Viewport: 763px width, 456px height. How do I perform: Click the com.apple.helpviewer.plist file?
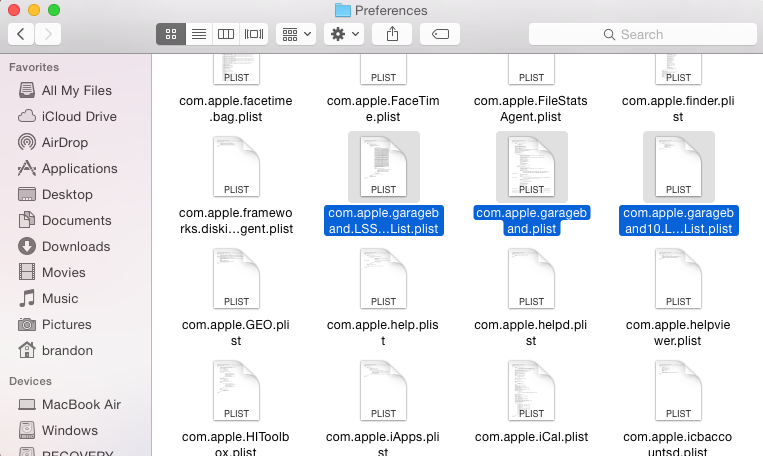(x=678, y=279)
